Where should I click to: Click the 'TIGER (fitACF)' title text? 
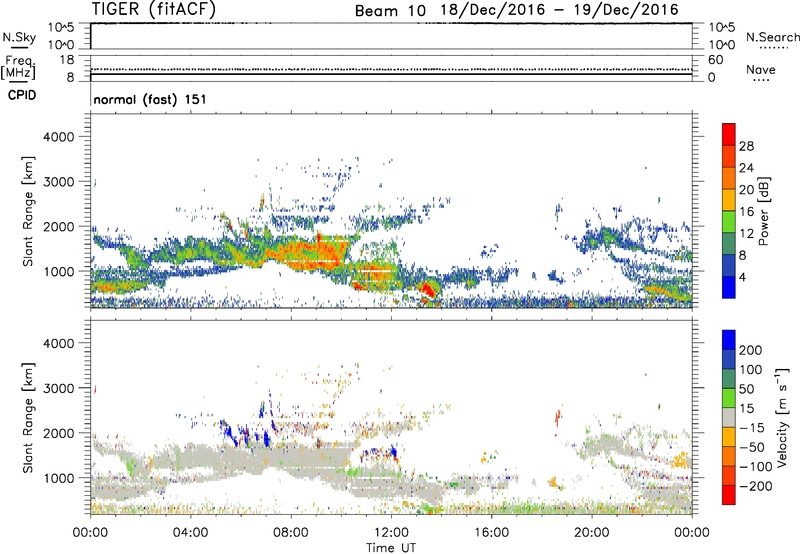click(x=154, y=9)
